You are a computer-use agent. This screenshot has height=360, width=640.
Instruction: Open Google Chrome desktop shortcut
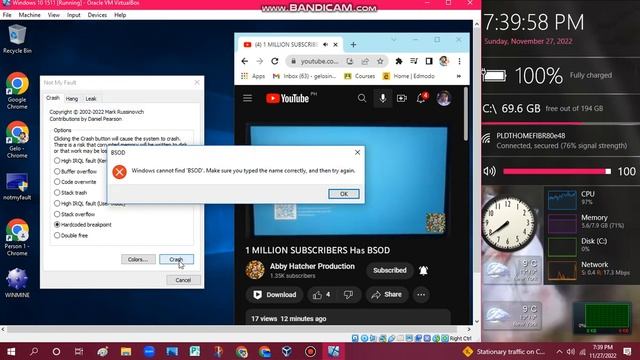coord(17,91)
